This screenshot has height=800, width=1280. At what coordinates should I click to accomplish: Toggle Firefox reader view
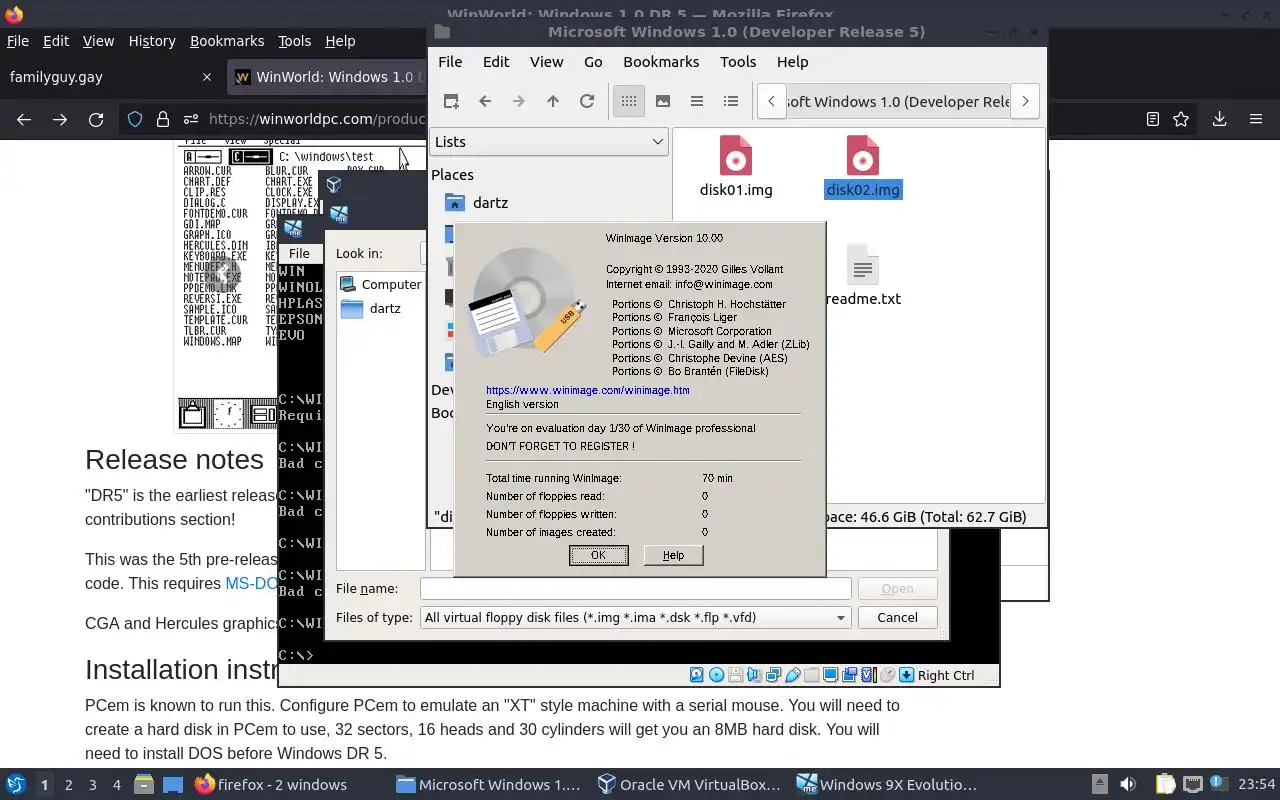click(1153, 119)
